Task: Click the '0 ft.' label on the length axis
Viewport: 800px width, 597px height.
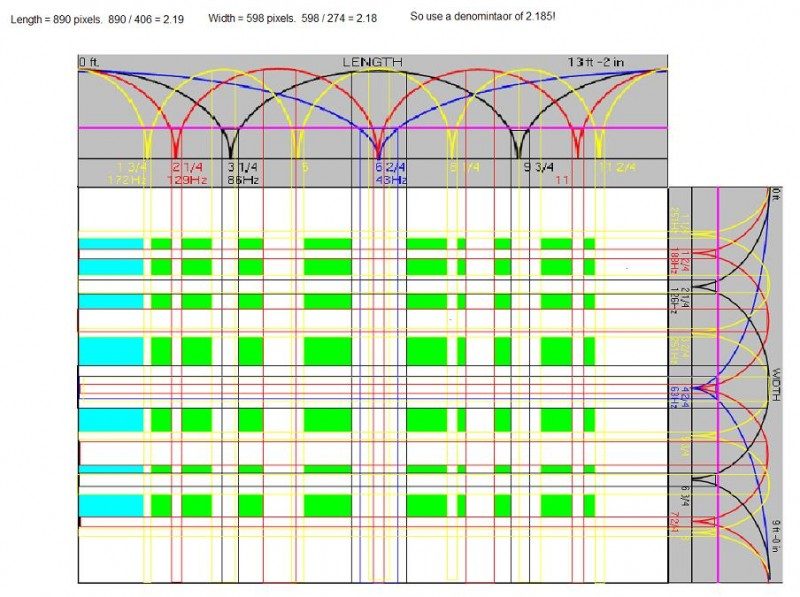Action: pyautogui.click(x=89, y=62)
